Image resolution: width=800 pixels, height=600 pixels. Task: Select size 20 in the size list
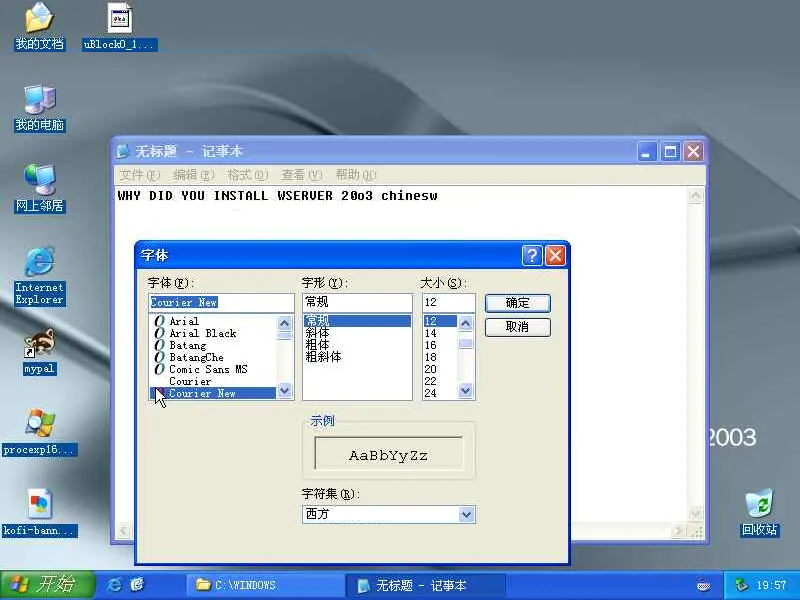(x=440, y=369)
